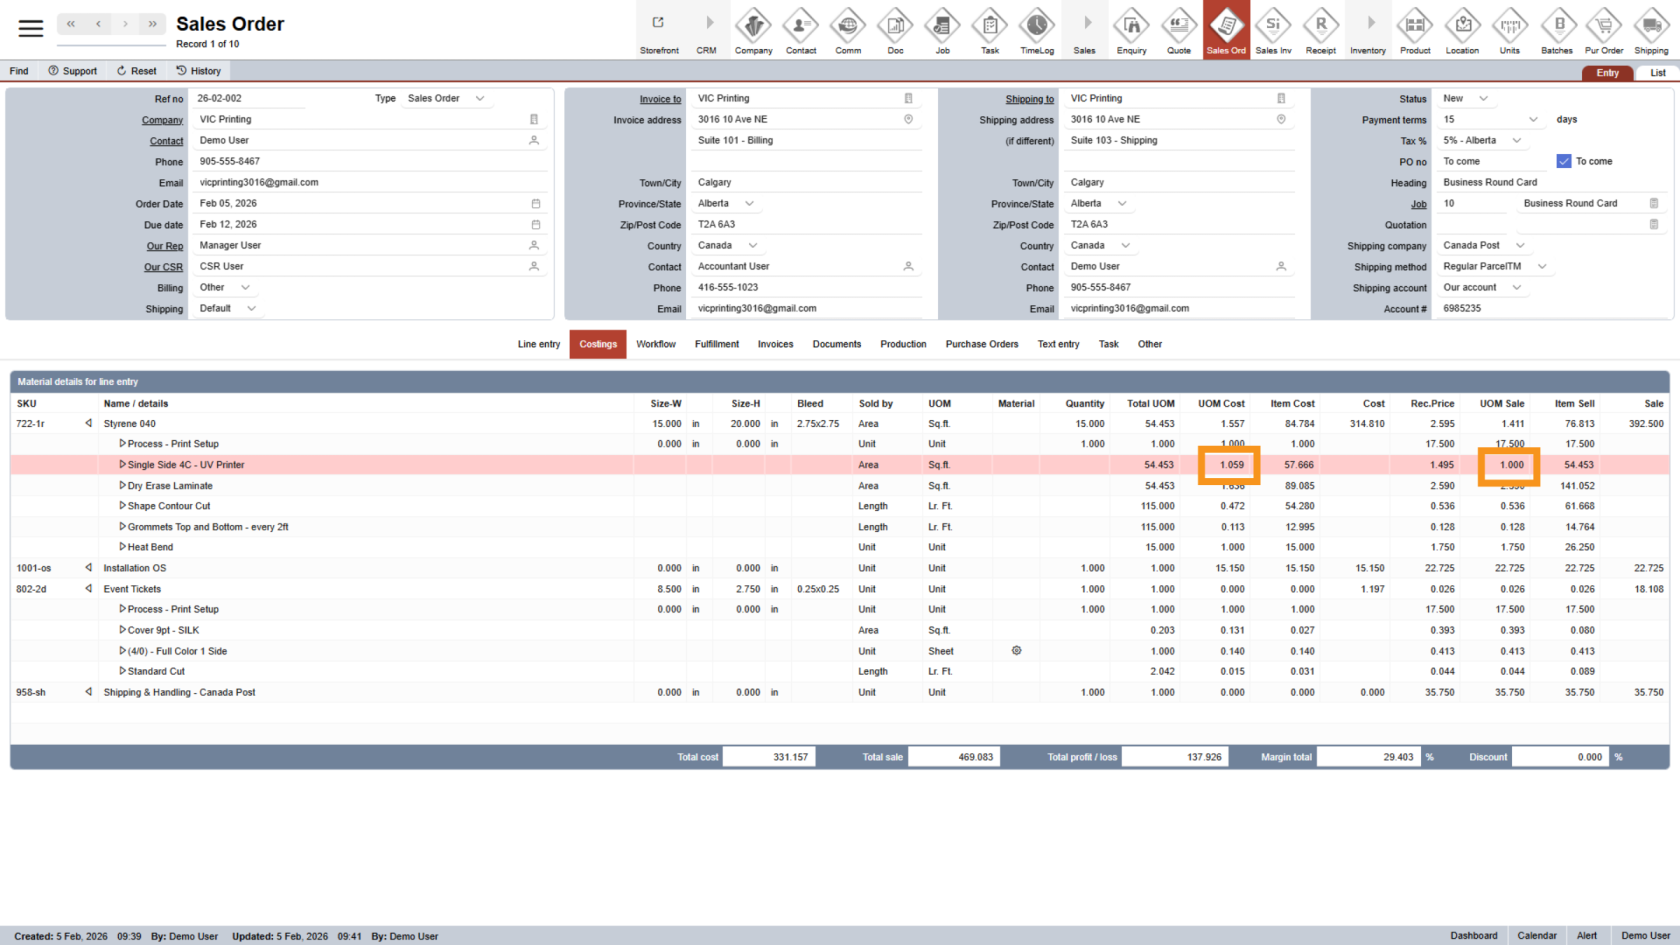The height and width of the screenshot is (945, 1680).
Task: Open the Order Date calendar icon
Action: [536, 204]
